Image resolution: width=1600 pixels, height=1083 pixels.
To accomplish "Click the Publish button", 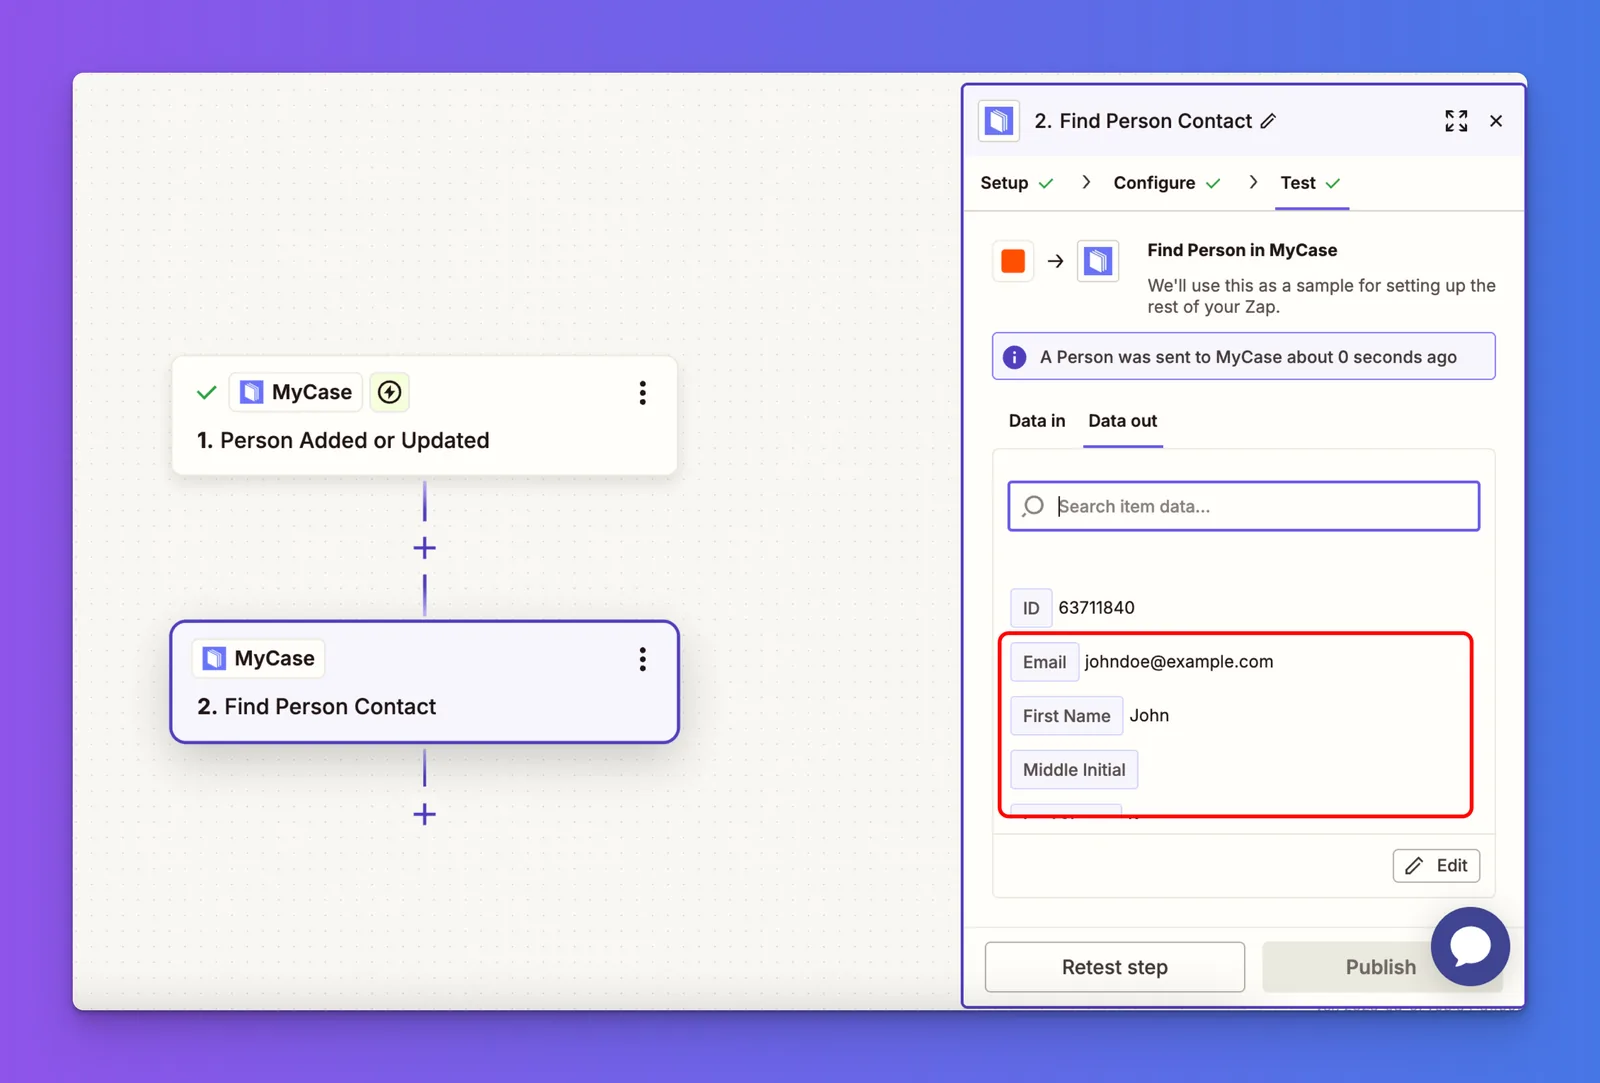I will [1381, 967].
